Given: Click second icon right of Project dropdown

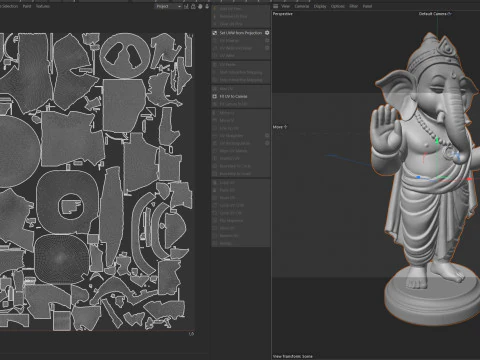Looking at the screenshot, I should point(193,6).
